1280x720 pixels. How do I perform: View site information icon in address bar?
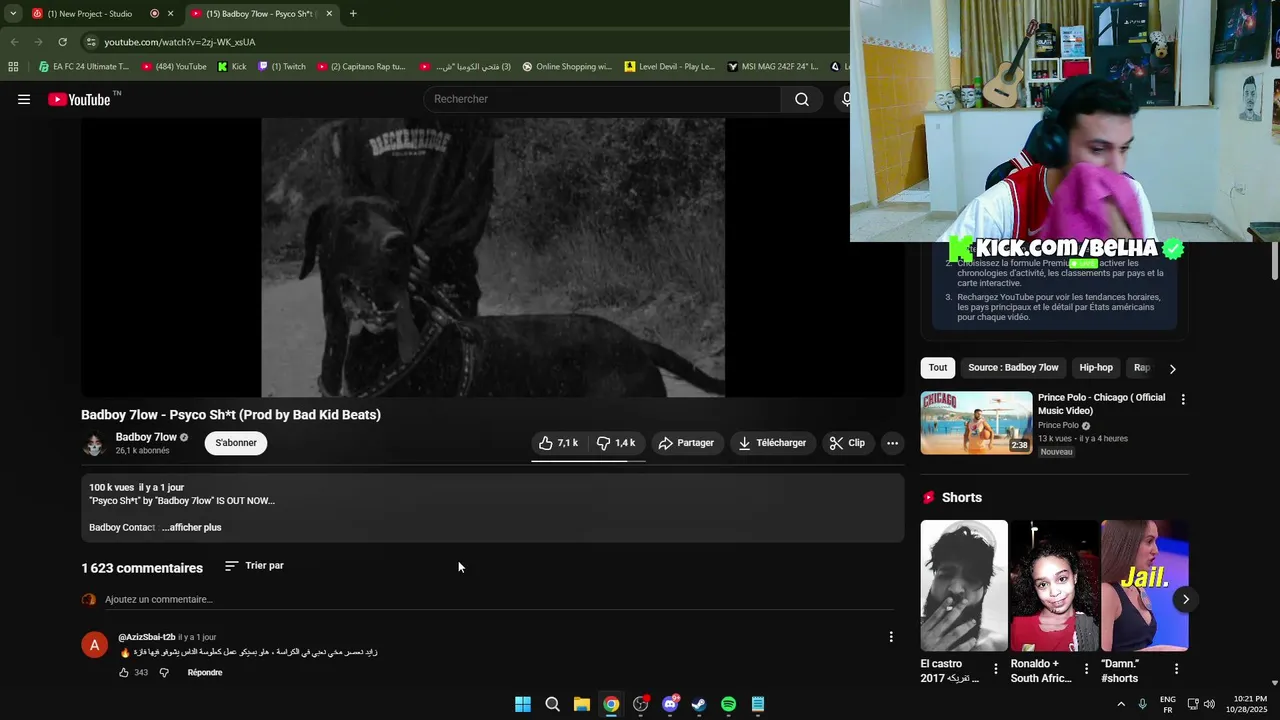tap(91, 42)
